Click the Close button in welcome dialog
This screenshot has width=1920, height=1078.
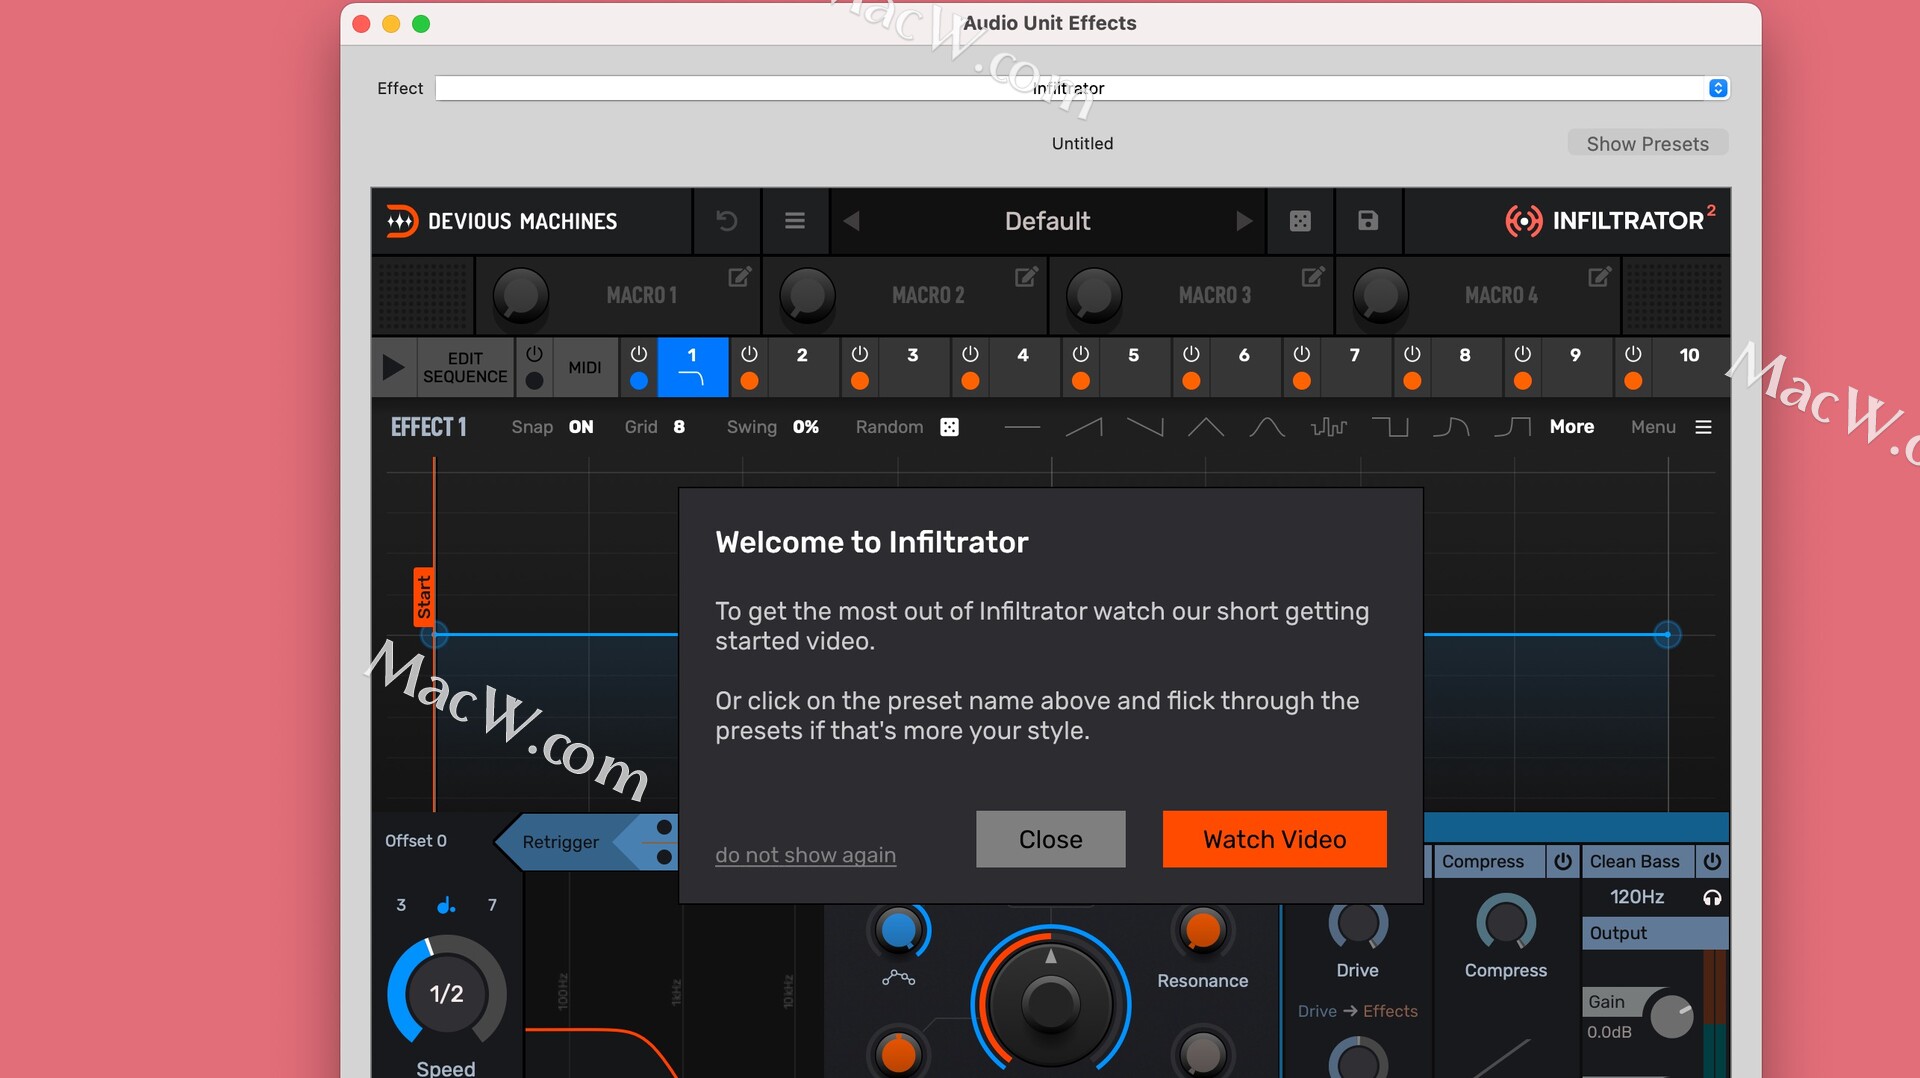click(1051, 839)
